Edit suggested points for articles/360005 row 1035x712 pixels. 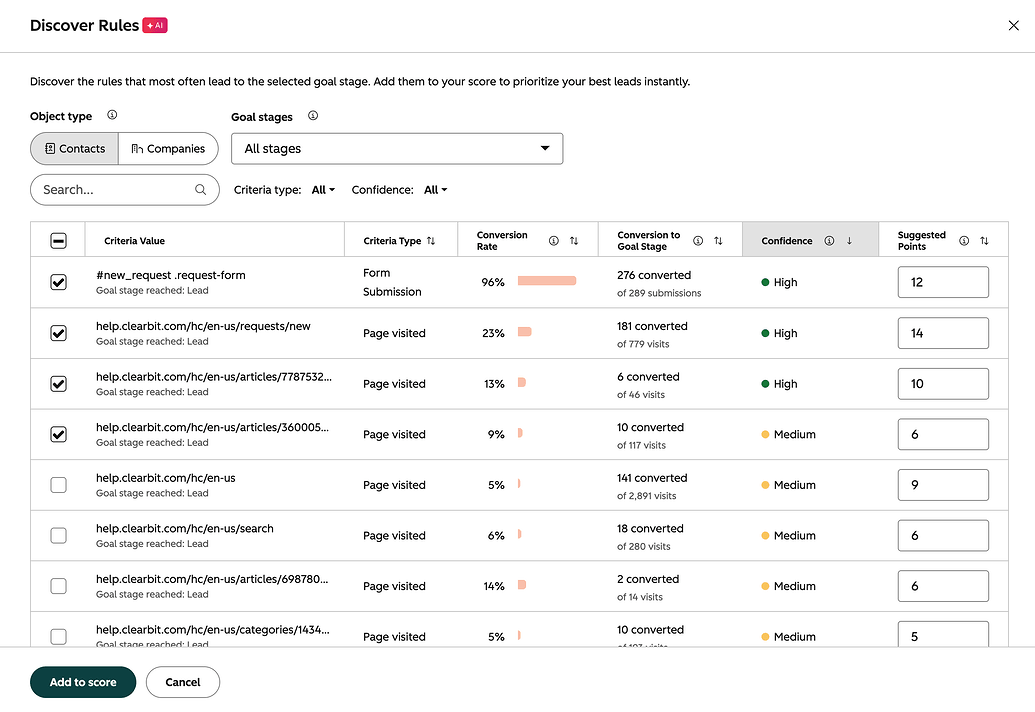(x=943, y=434)
